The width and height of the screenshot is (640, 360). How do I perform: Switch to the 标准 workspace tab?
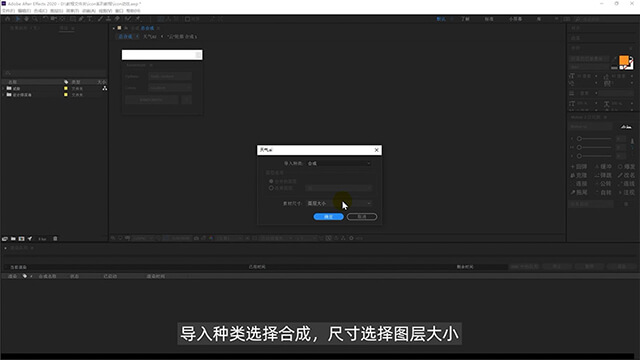click(489, 19)
